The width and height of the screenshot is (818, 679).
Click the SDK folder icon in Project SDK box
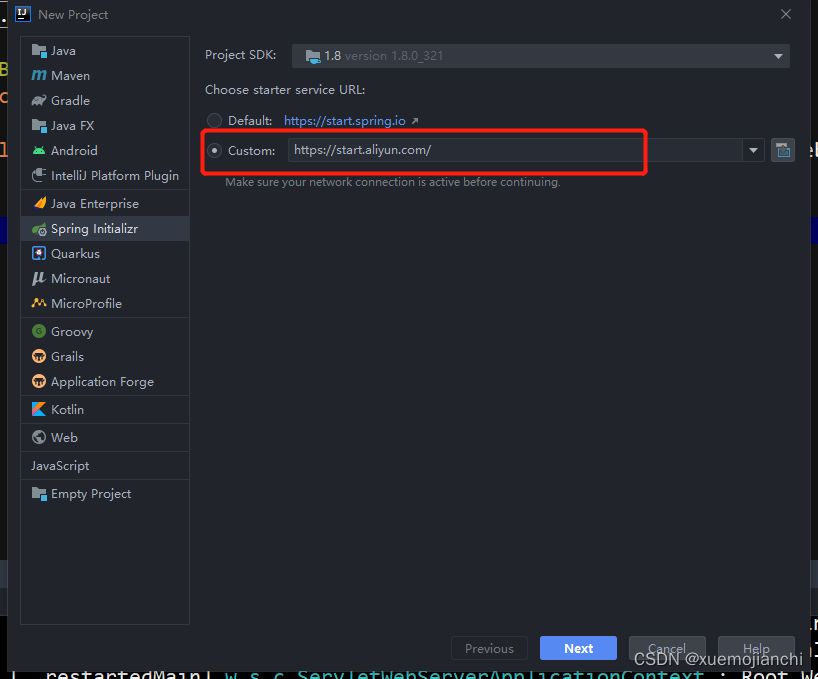[313, 56]
